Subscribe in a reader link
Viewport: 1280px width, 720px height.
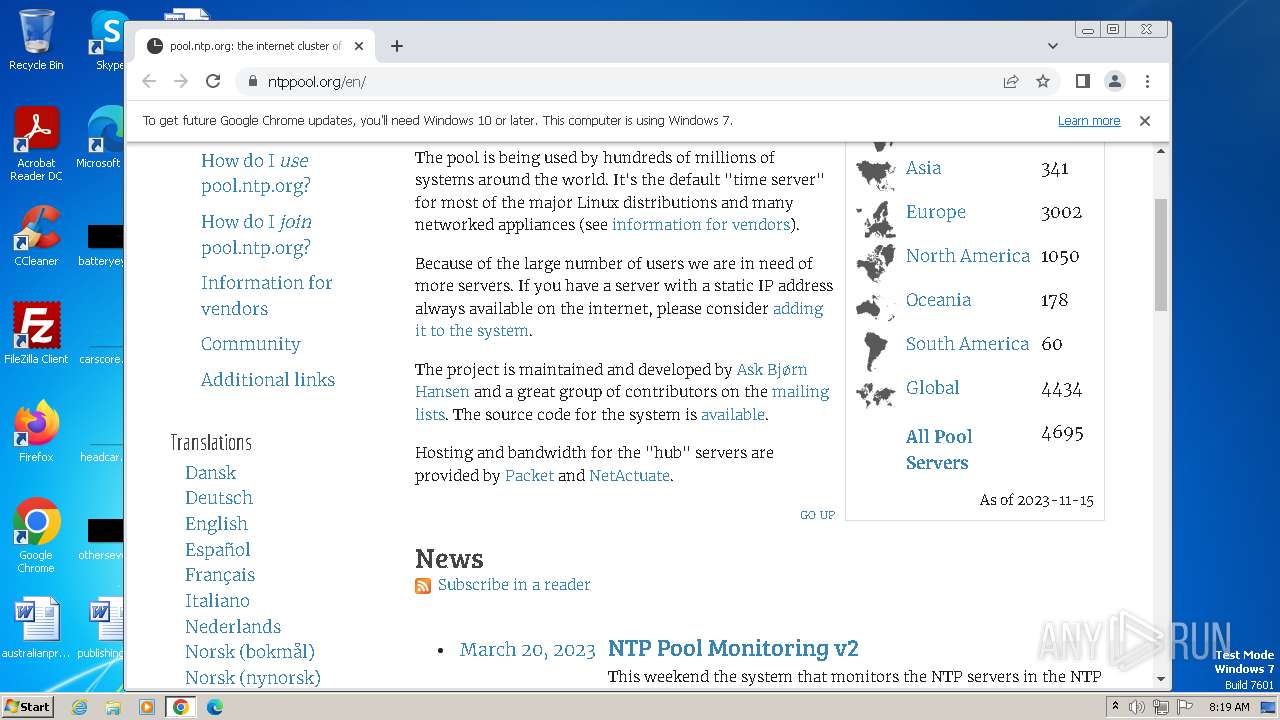coord(514,585)
